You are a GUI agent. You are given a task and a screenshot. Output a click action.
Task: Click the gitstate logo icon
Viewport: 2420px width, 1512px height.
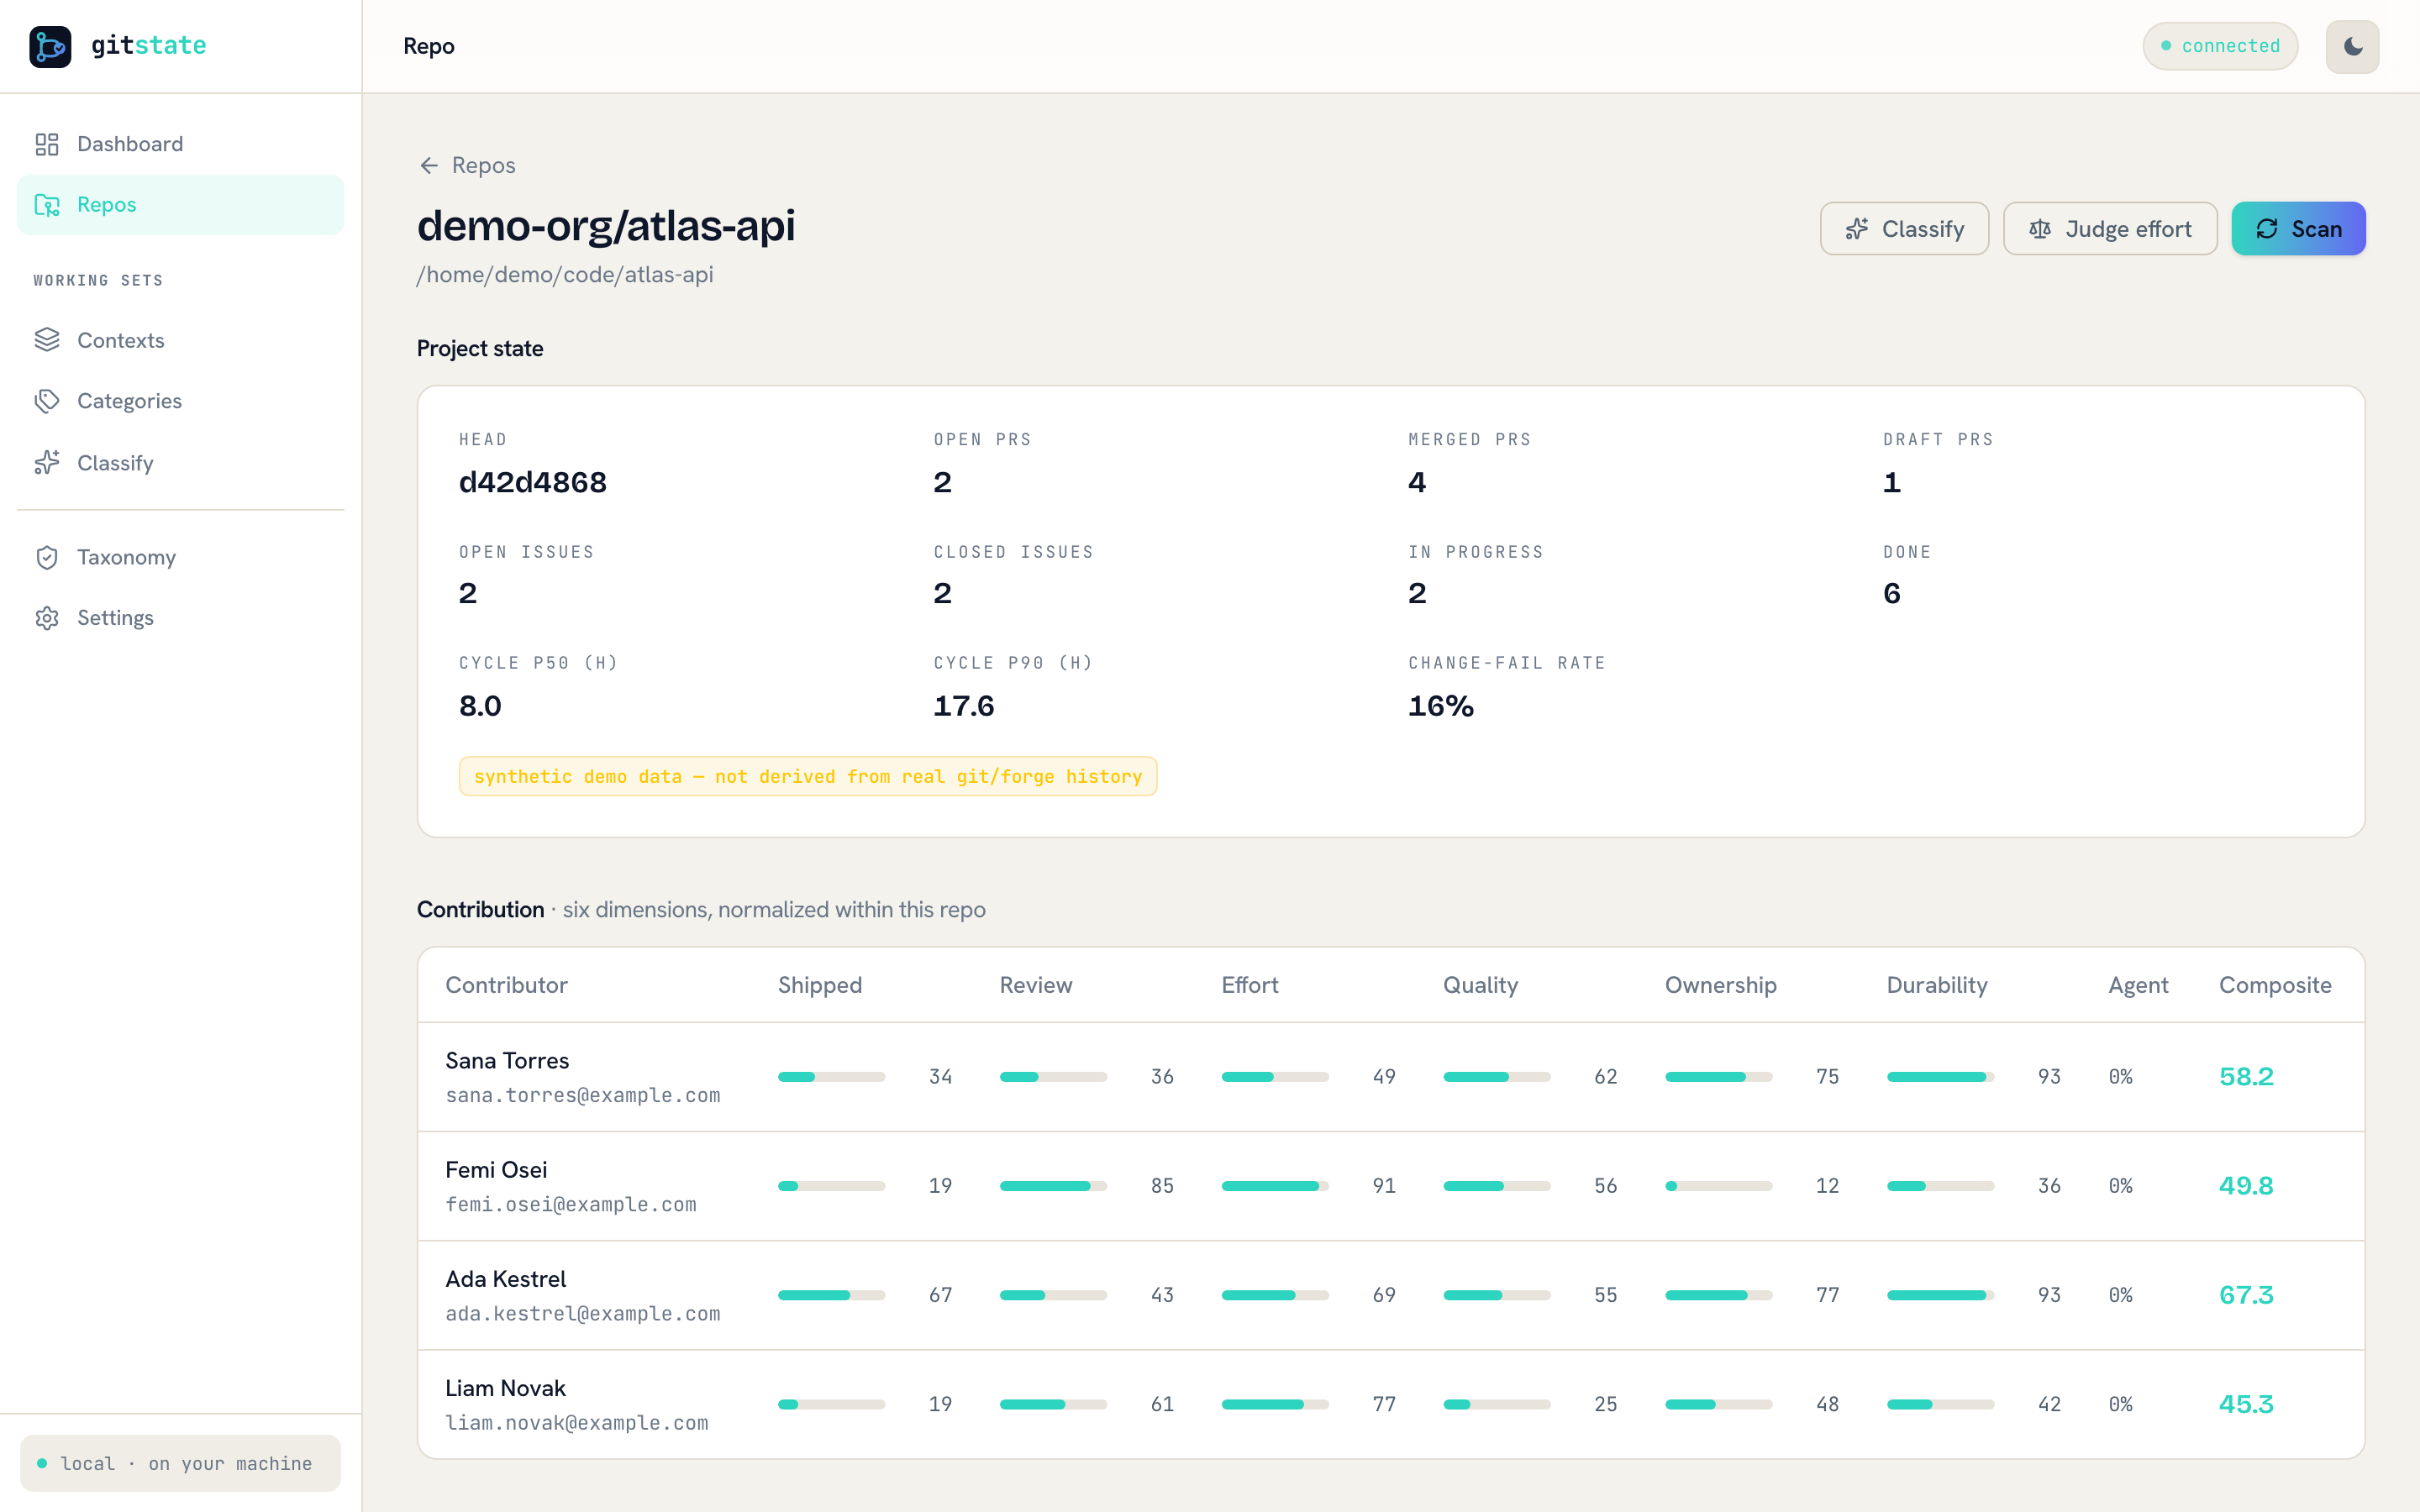click(50, 46)
